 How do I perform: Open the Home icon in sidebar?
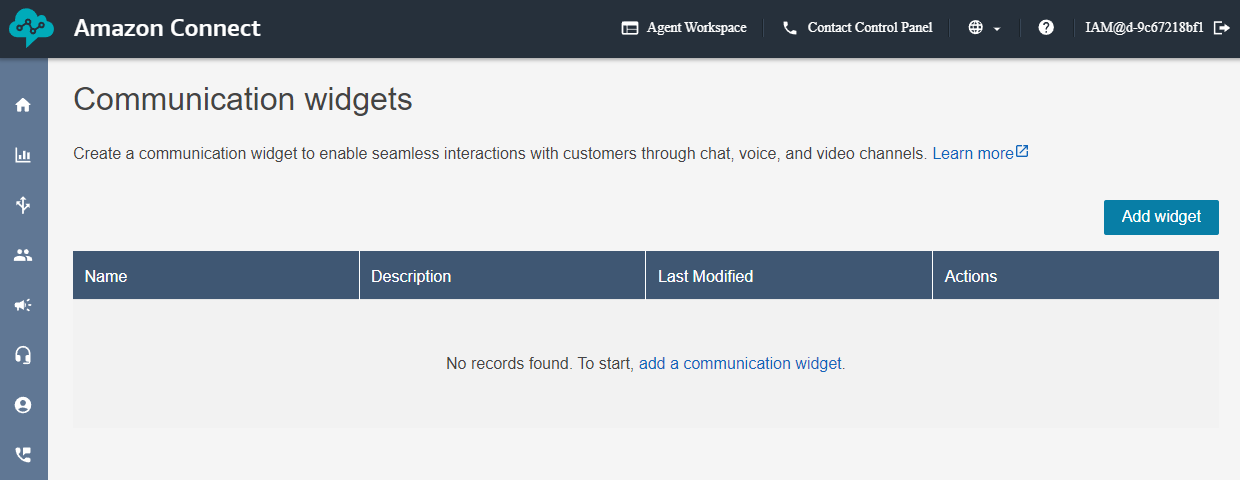pos(23,105)
